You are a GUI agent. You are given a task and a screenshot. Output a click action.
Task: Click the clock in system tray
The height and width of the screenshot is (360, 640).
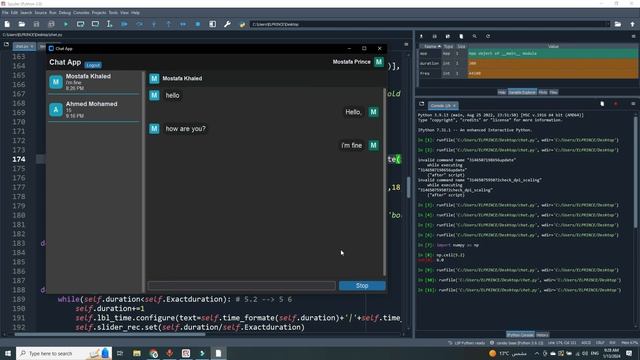pos(611,353)
